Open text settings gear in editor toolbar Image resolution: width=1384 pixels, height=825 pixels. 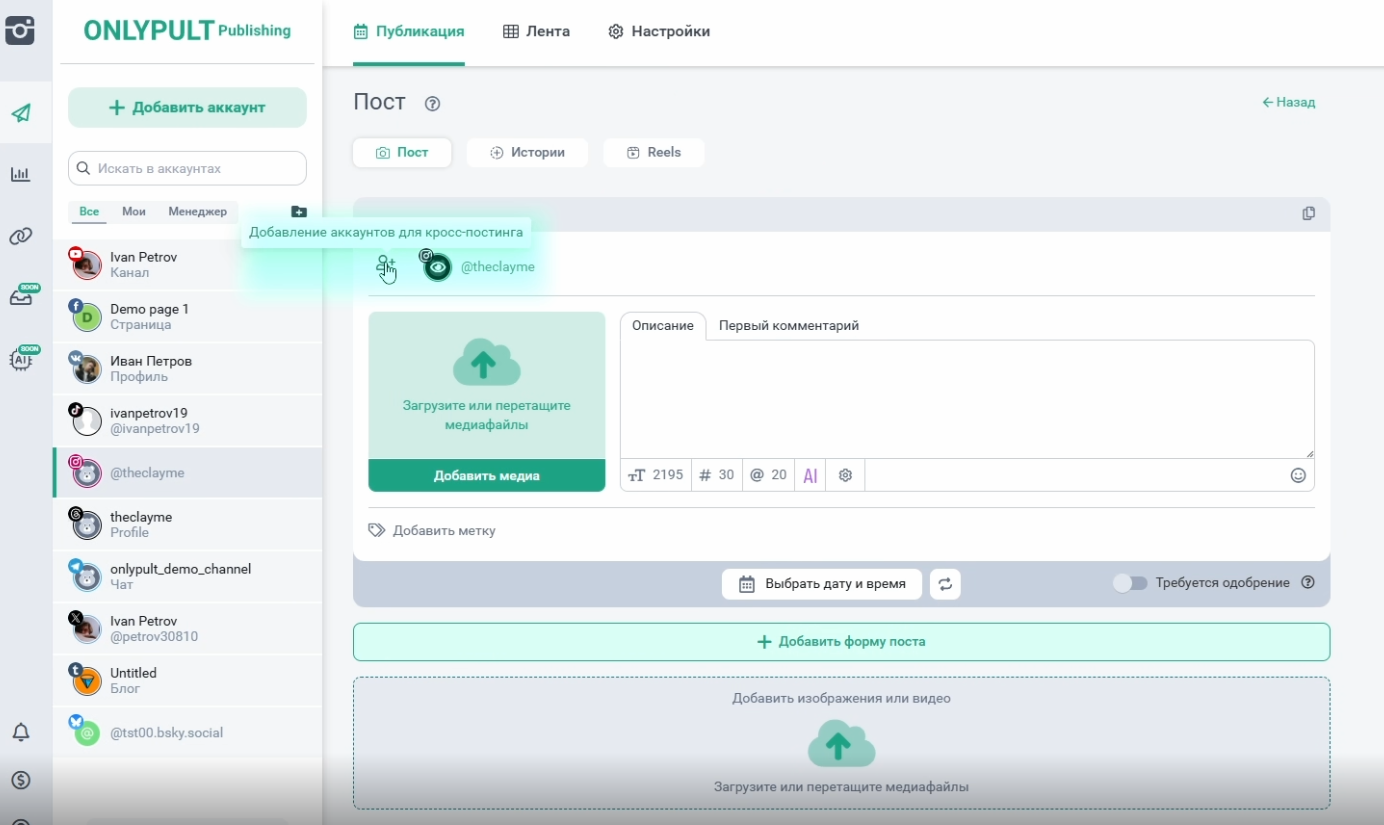tap(845, 476)
